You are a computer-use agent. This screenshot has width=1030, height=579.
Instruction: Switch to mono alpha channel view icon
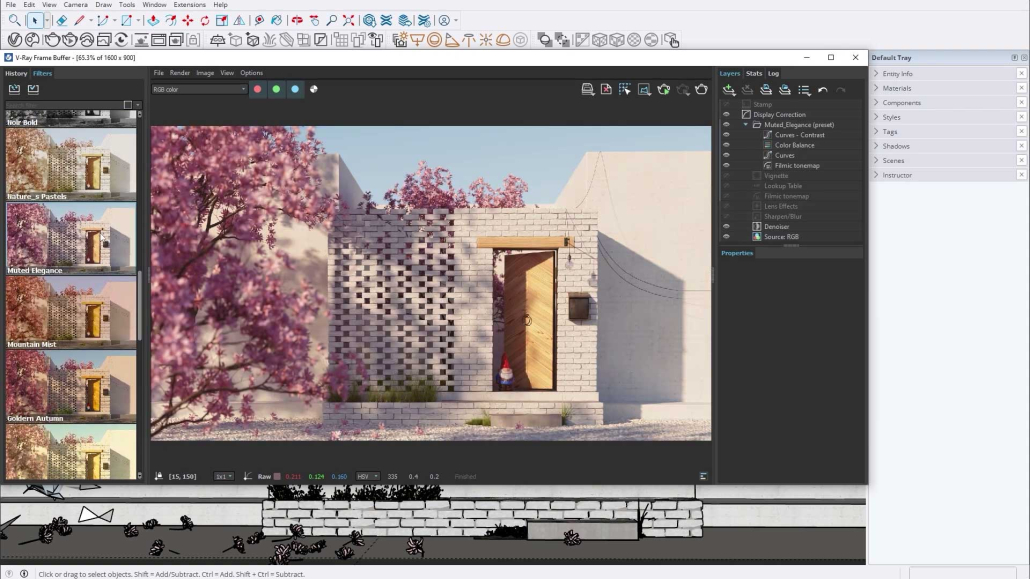(314, 89)
